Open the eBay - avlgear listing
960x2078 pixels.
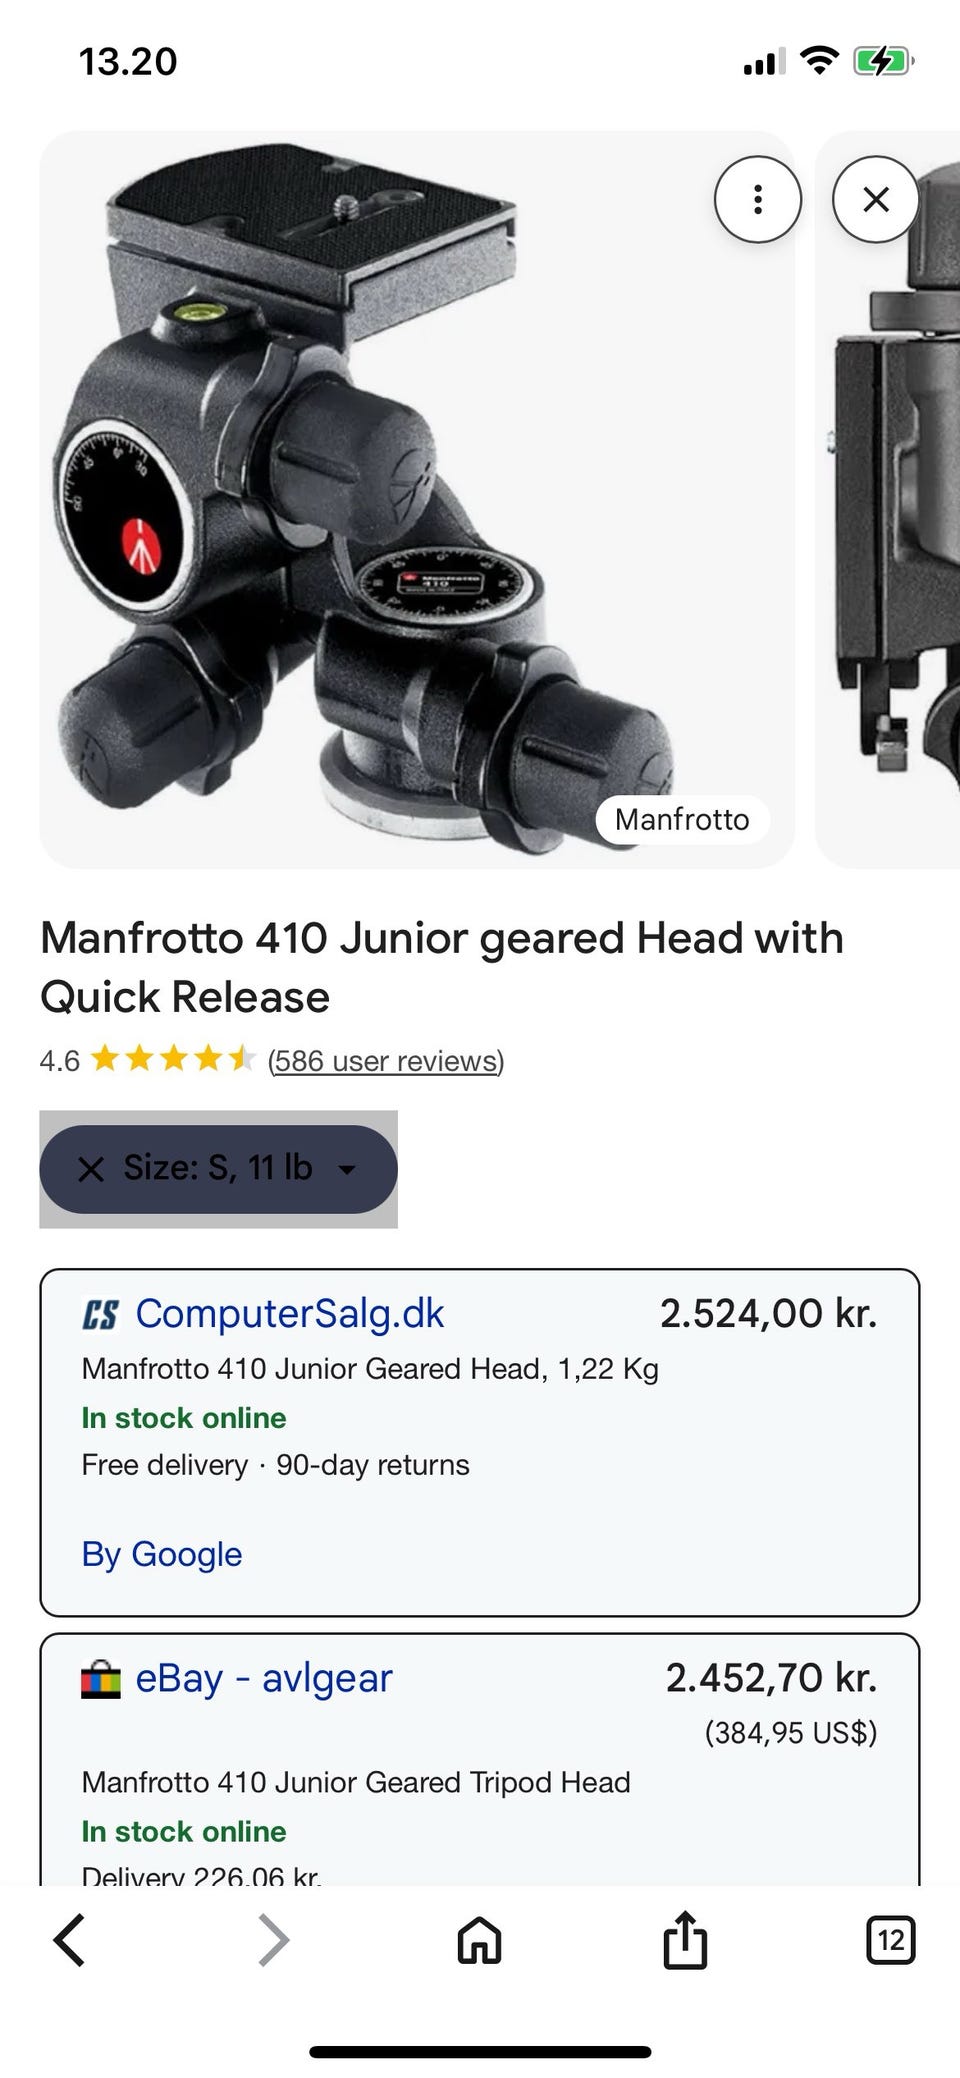263,1678
